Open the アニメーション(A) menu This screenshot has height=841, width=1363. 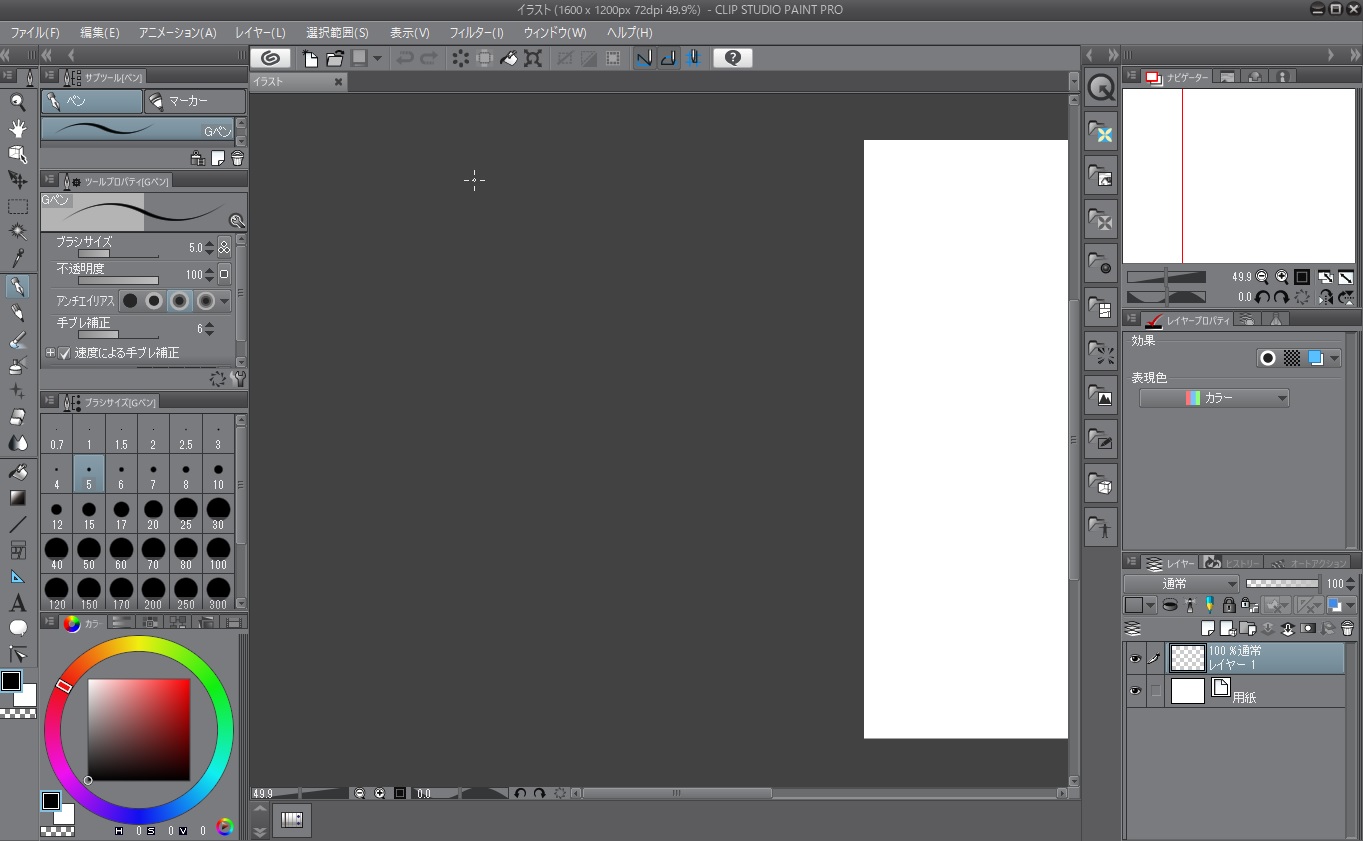tap(177, 33)
